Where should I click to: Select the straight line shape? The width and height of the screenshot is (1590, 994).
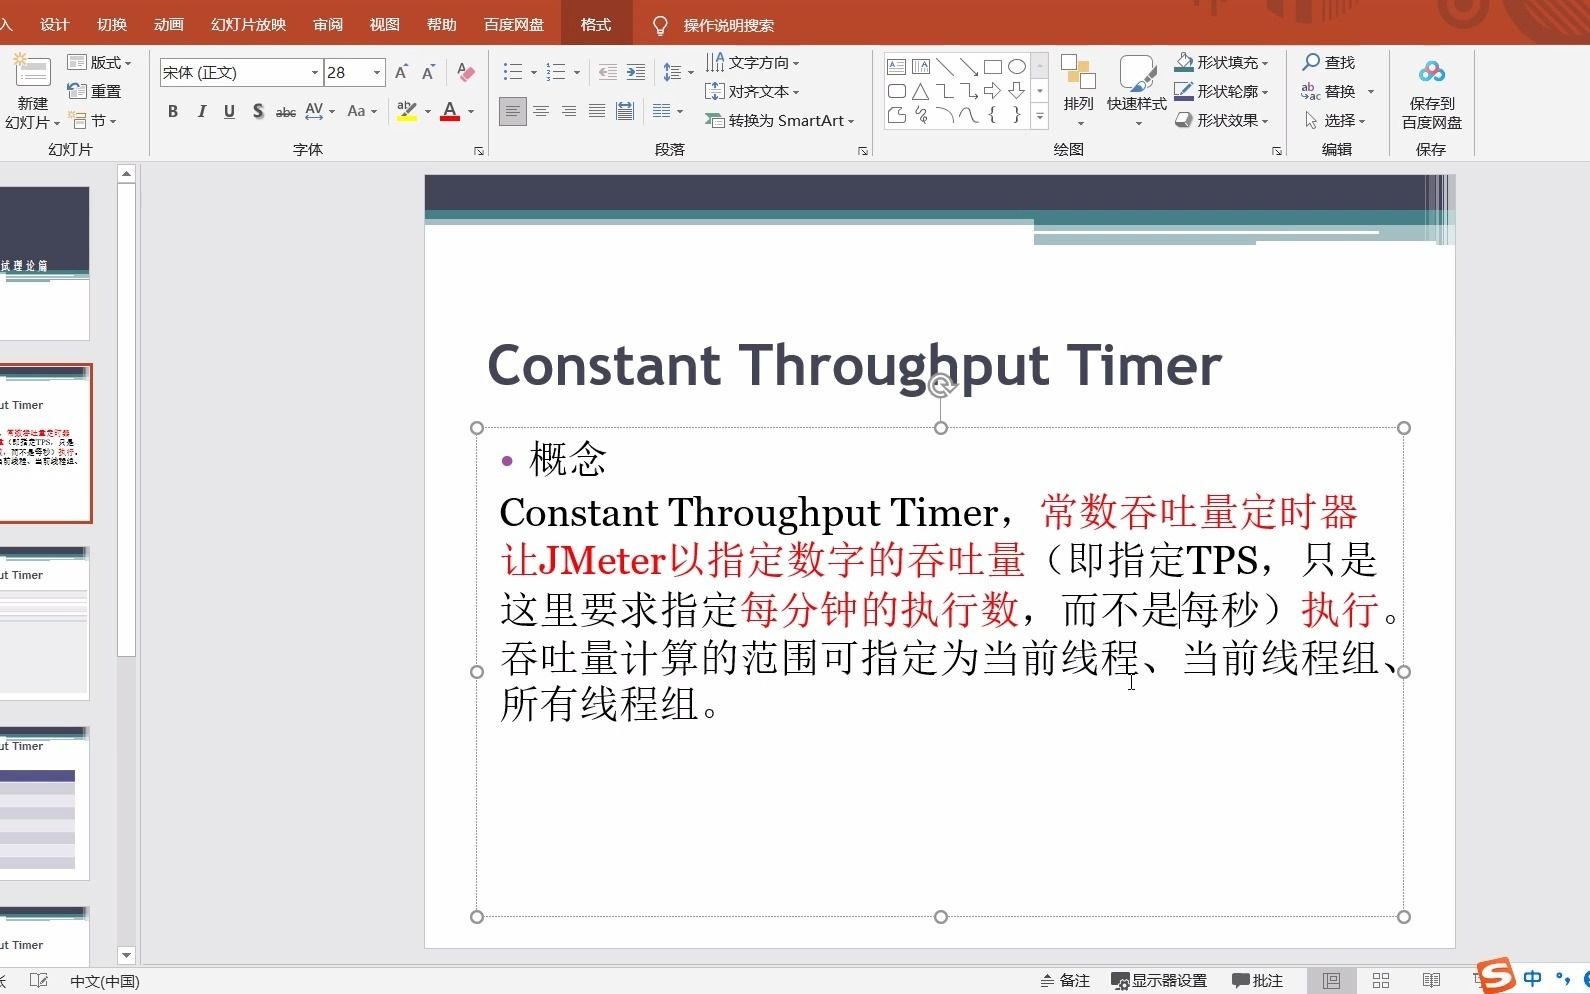point(945,67)
